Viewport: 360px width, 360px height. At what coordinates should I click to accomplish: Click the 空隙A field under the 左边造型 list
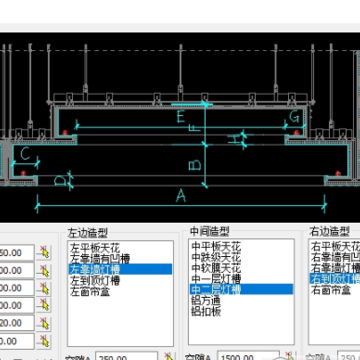[127, 356]
